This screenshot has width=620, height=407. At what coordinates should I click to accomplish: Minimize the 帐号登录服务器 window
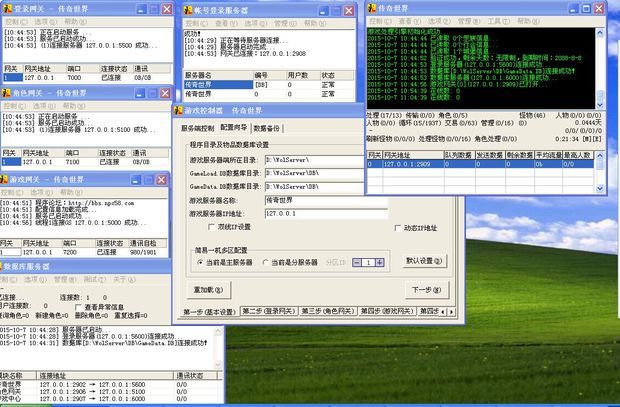tap(323, 11)
